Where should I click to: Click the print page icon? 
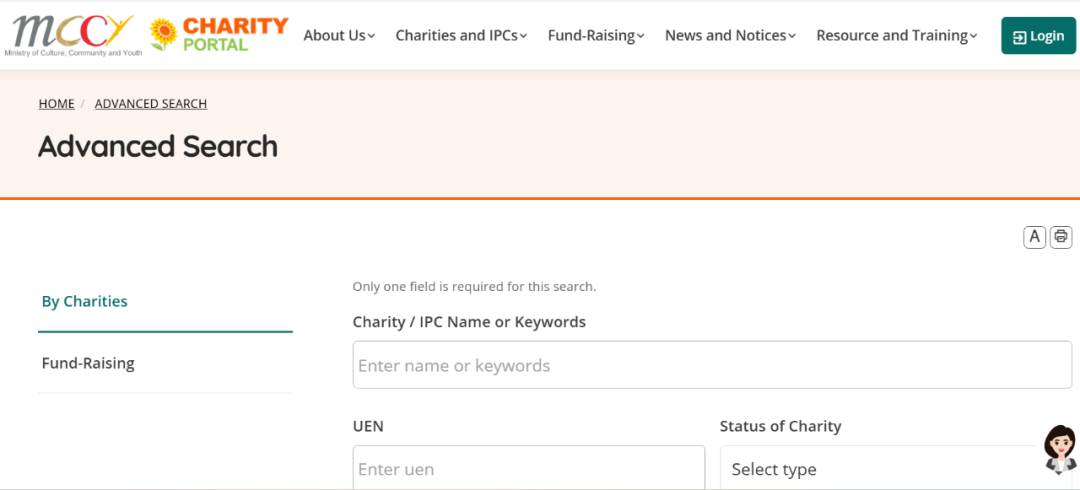coord(1061,237)
